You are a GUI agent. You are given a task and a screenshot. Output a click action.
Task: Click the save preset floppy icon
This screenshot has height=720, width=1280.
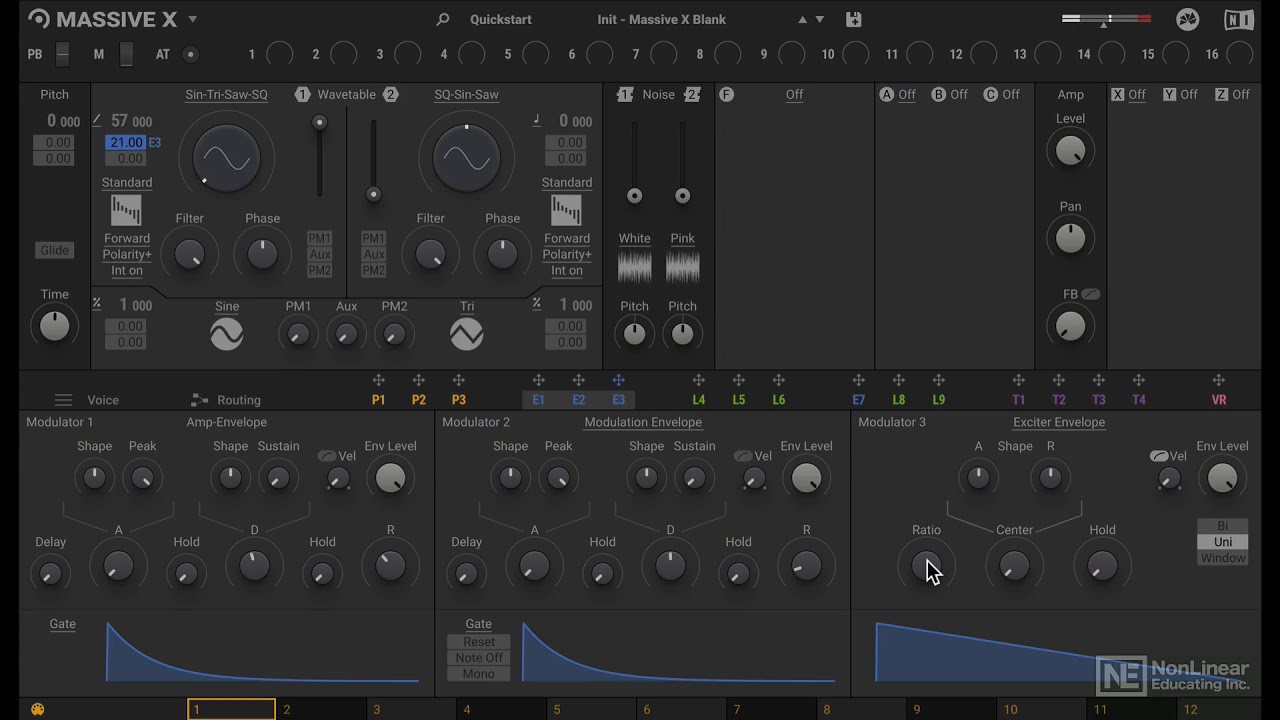853,19
